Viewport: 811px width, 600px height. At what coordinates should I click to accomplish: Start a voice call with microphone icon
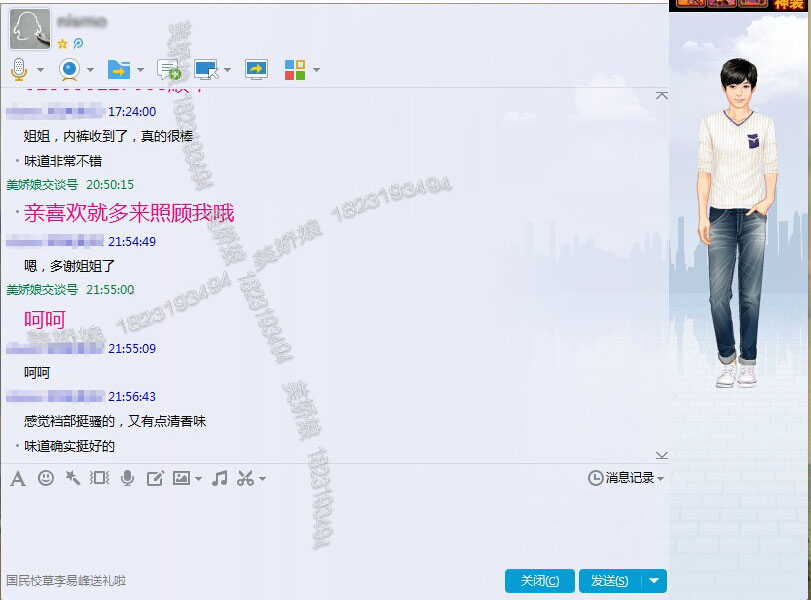[x=18, y=70]
